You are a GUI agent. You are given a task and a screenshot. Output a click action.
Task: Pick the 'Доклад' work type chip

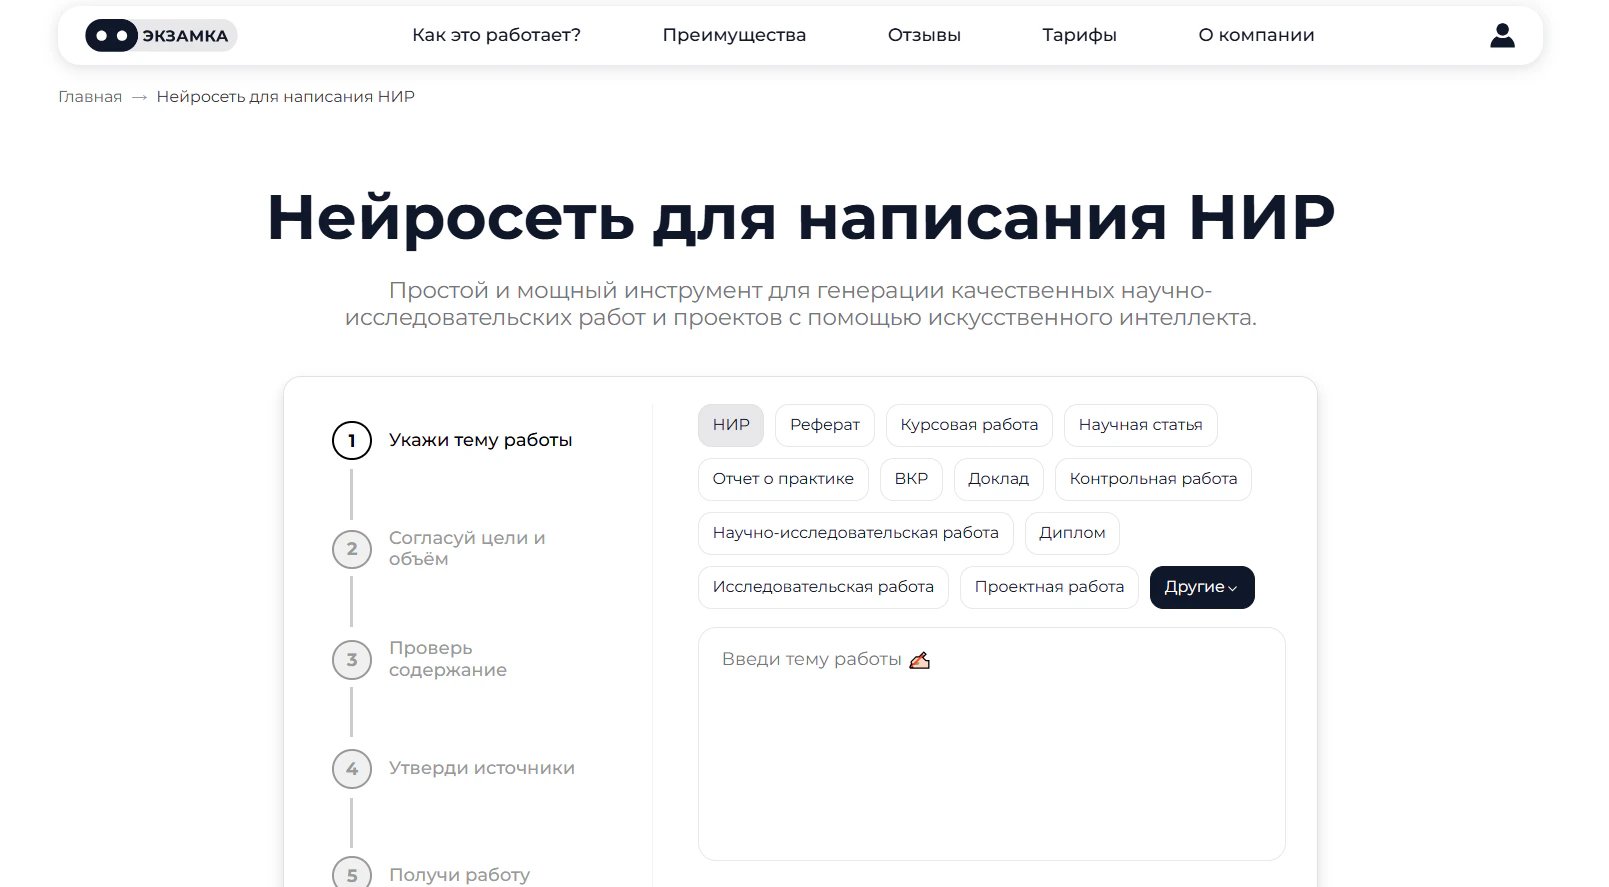[999, 479]
